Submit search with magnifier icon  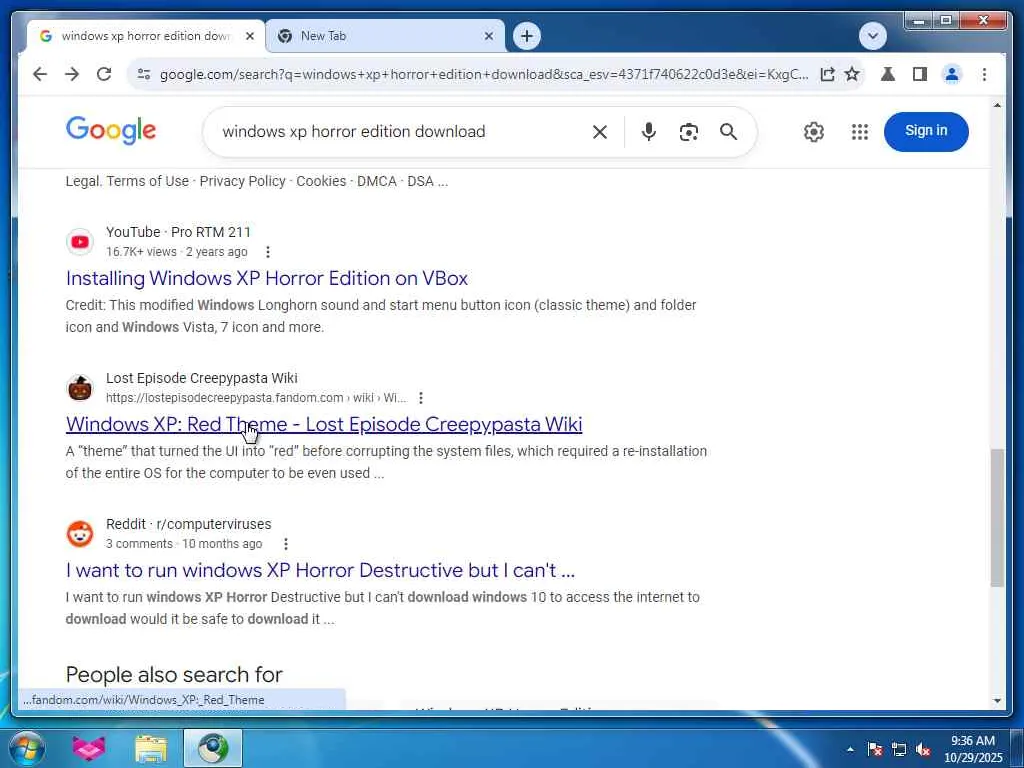tap(728, 132)
